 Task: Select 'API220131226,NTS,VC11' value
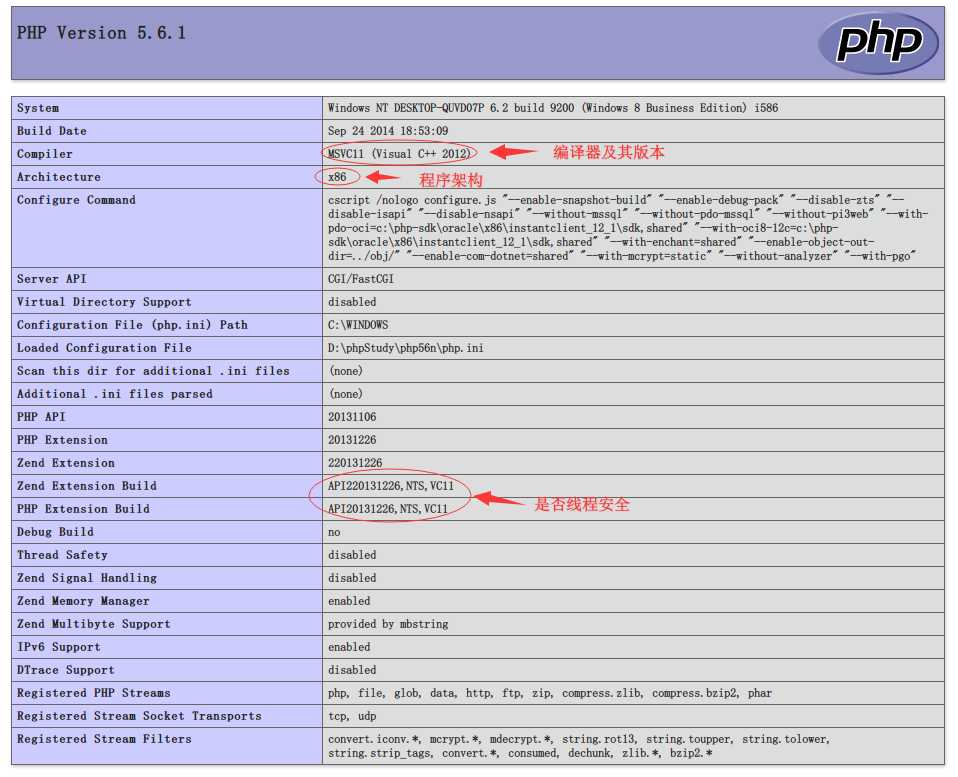pos(391,486)
